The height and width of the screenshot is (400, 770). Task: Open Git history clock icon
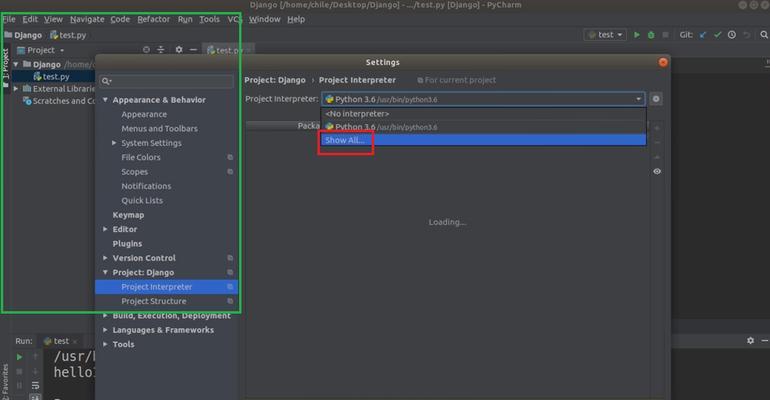[732, 35]
